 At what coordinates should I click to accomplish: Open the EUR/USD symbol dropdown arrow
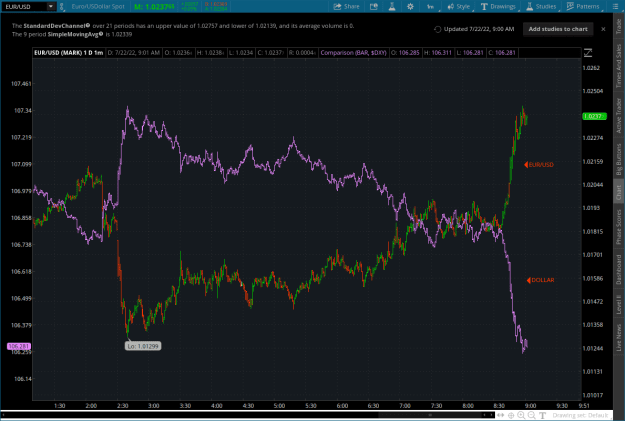pyautogui.click(x=51, y=6)
